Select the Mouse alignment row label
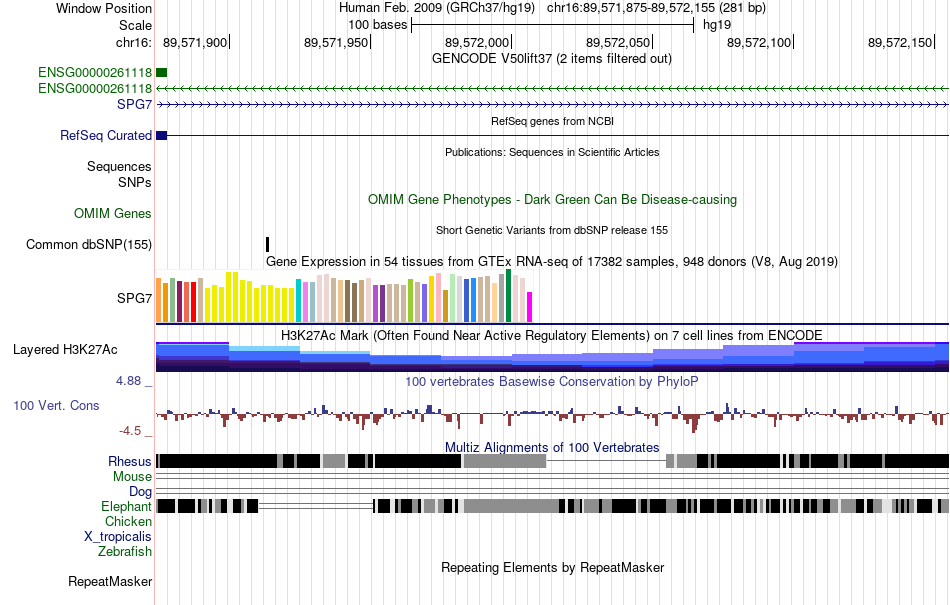The height and width of the screenshot is (605, 950). (132, 477)
